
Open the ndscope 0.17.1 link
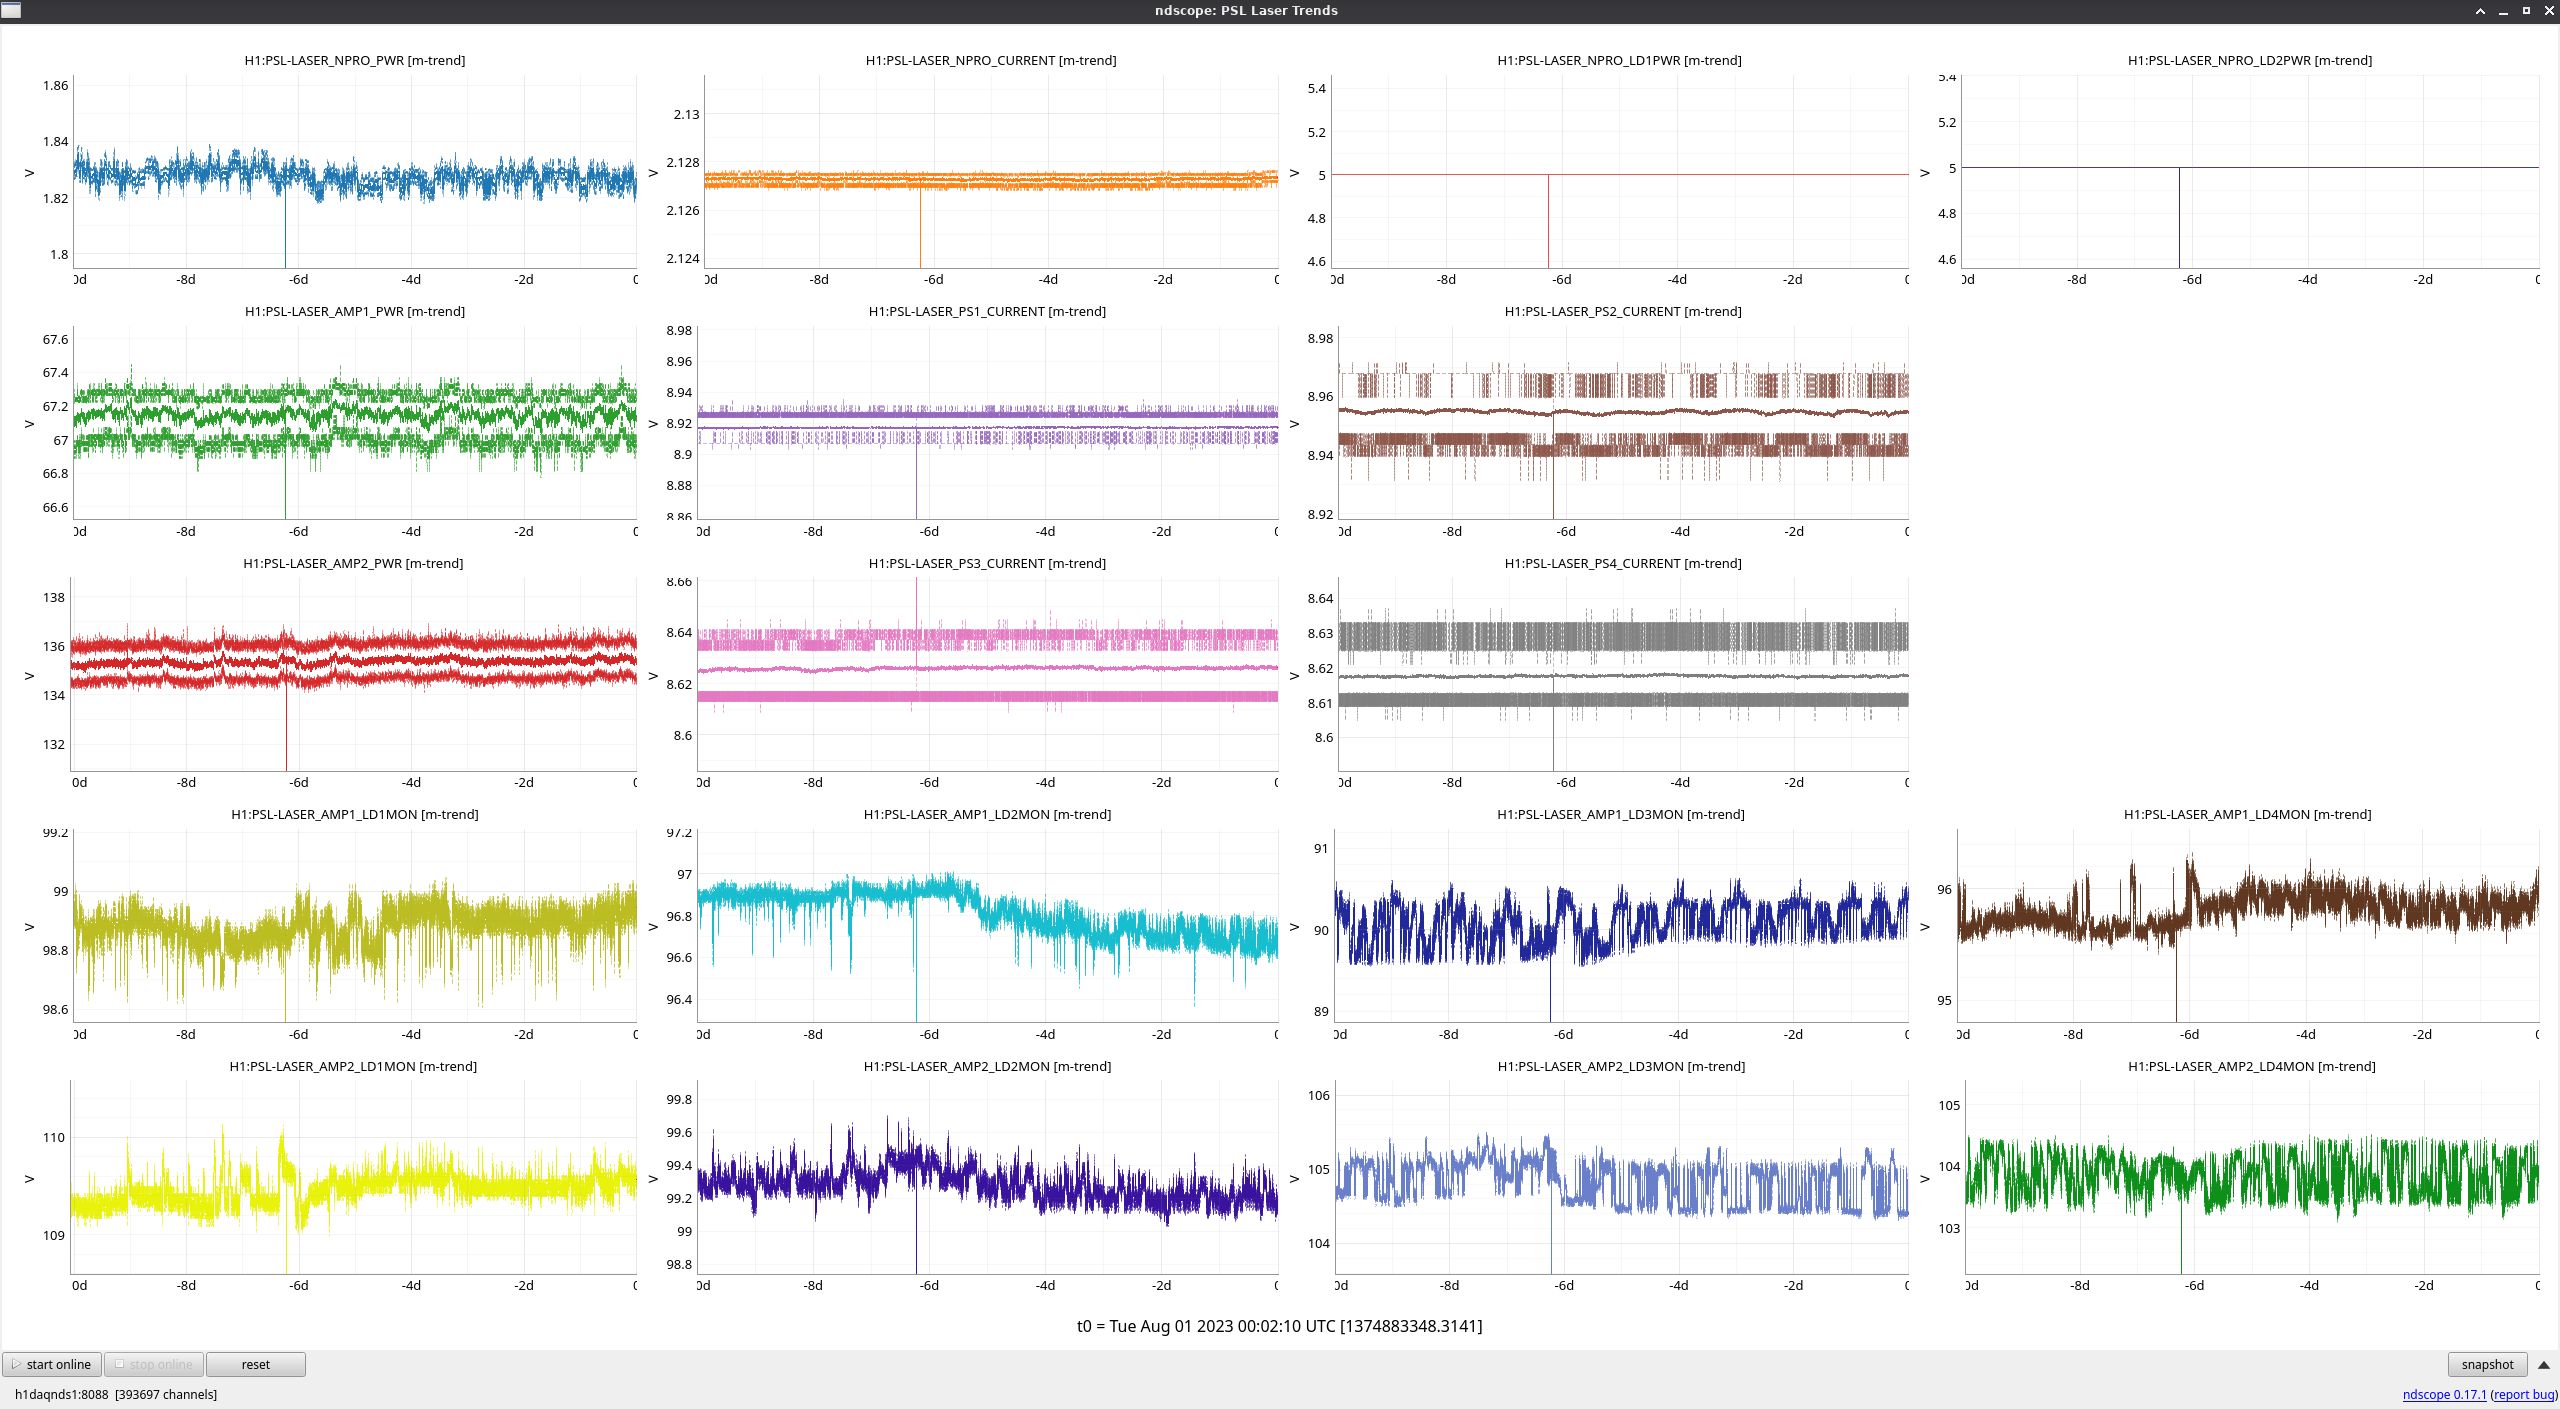point(2443,1394)
